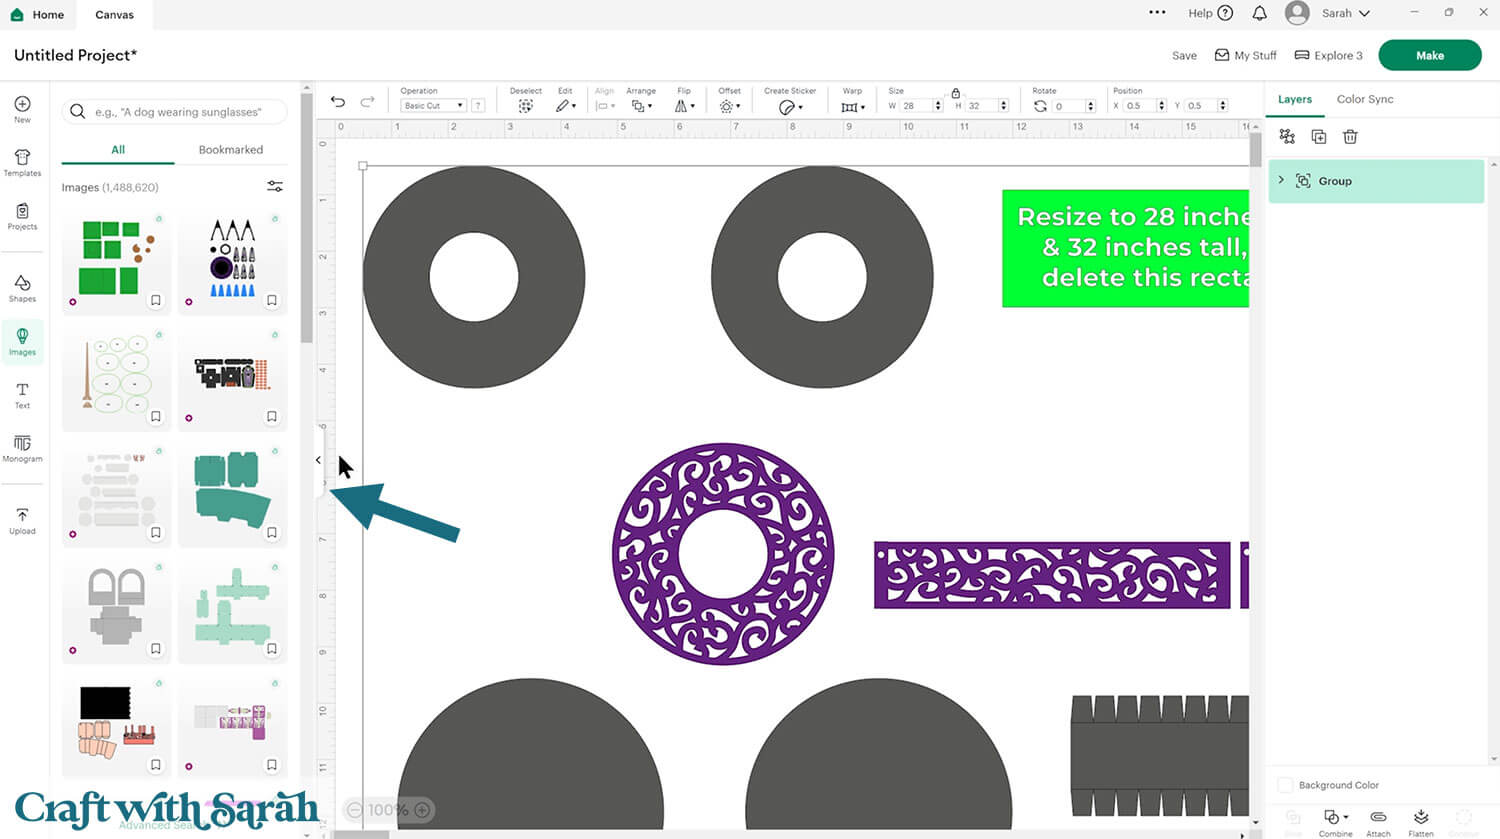Duplicate the layer in Layers panel
The image size is (1500, 839).
[x=1318, y=137]
